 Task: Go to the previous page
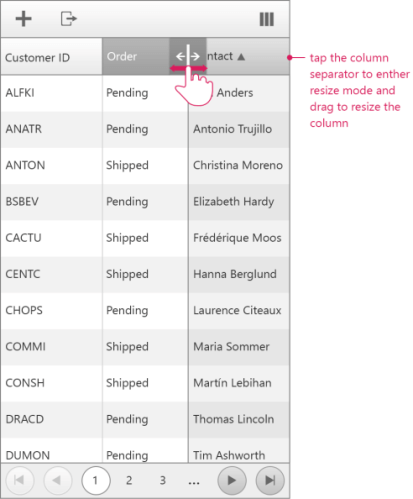[x=58, y=480]
